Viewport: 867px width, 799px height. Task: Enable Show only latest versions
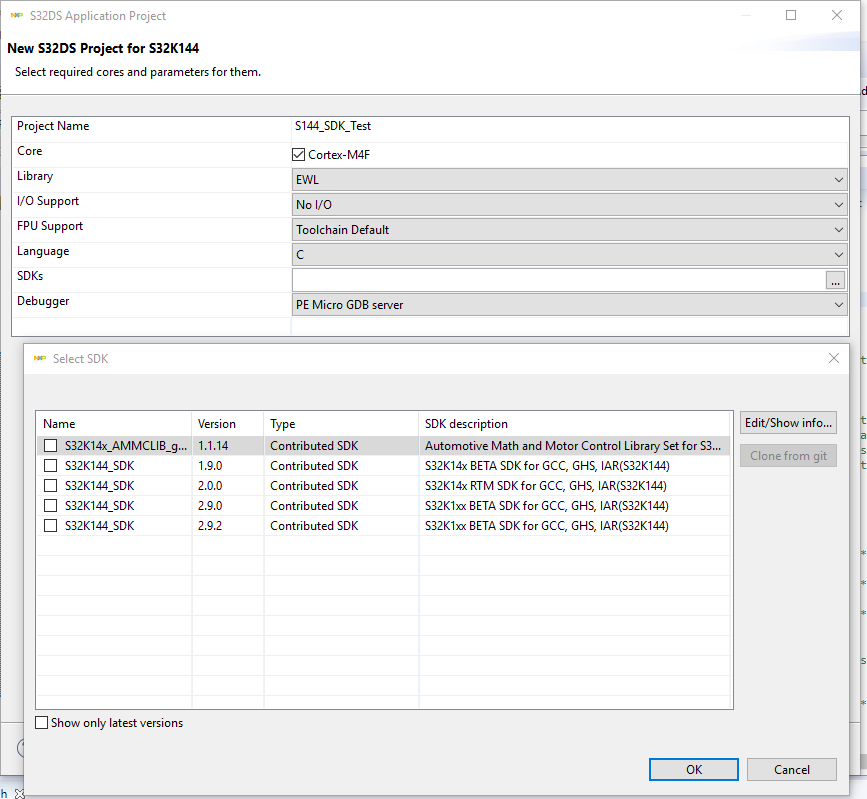coord(42,723)
